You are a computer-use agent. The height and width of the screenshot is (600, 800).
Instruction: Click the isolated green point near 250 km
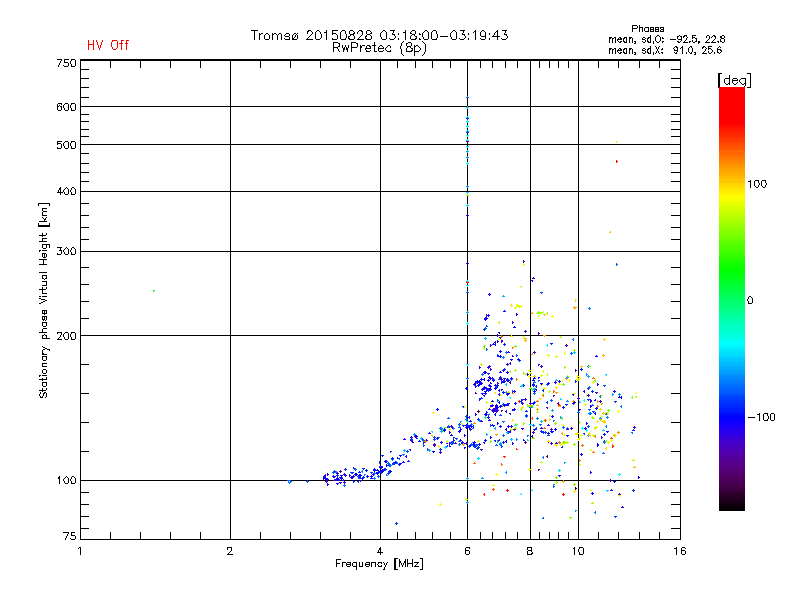pos(154,291)
